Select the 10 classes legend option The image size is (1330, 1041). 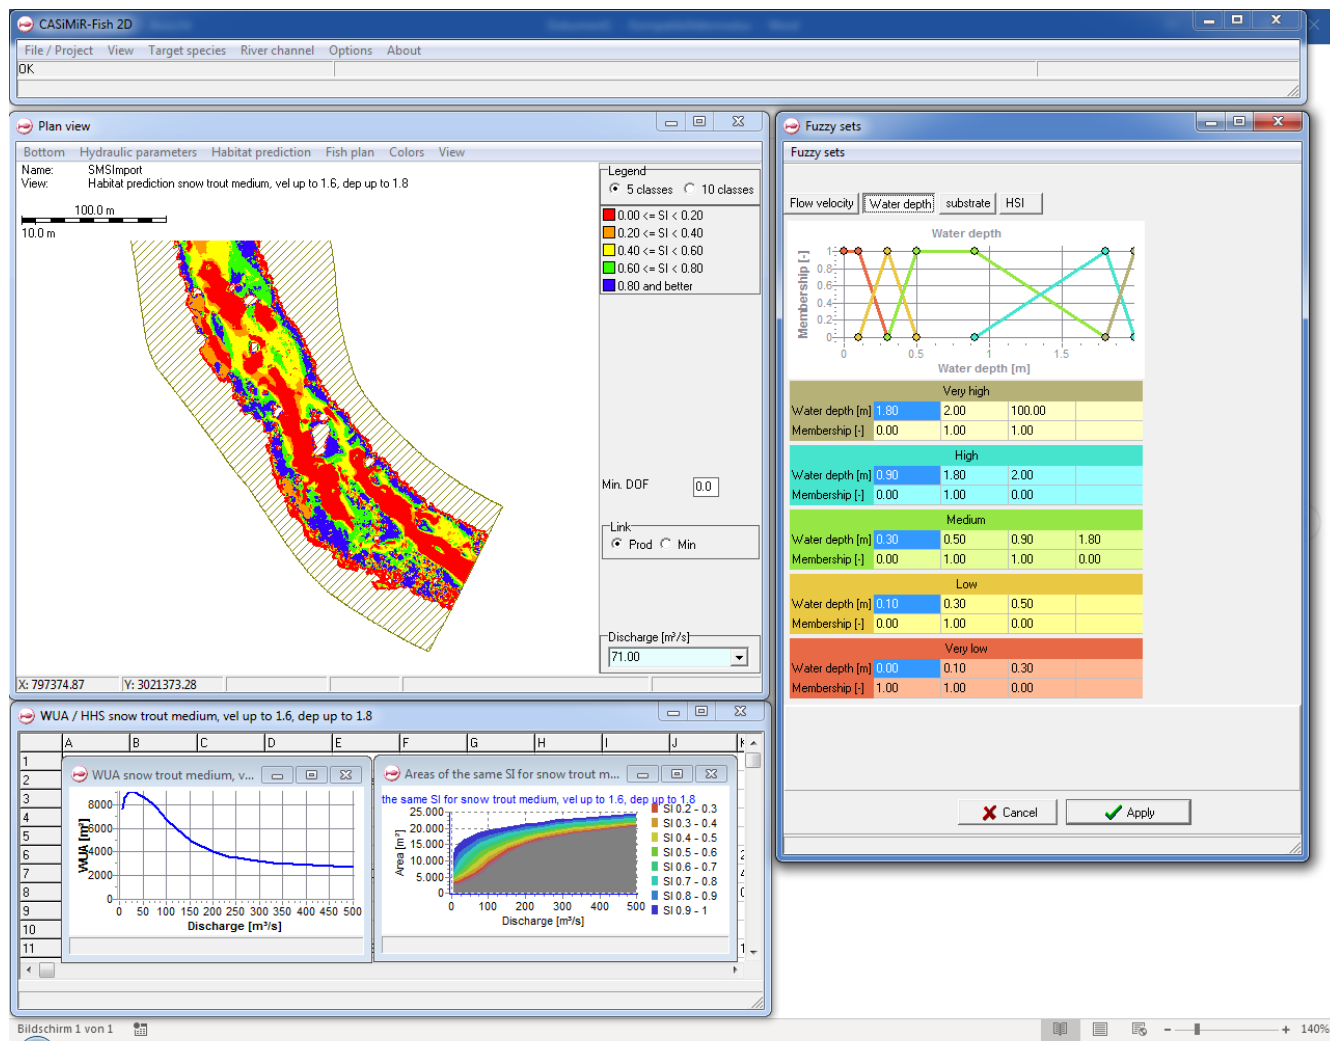[690, 189]
